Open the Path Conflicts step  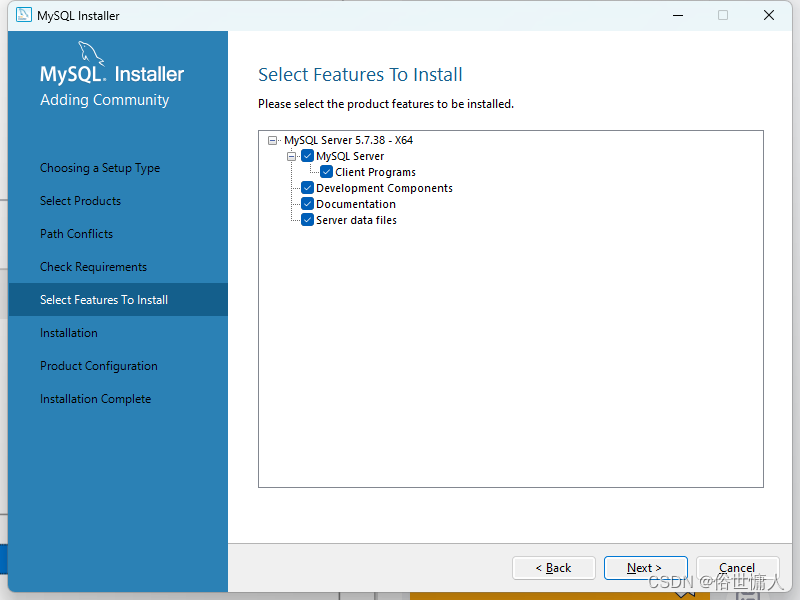click(x=77, y=234)
